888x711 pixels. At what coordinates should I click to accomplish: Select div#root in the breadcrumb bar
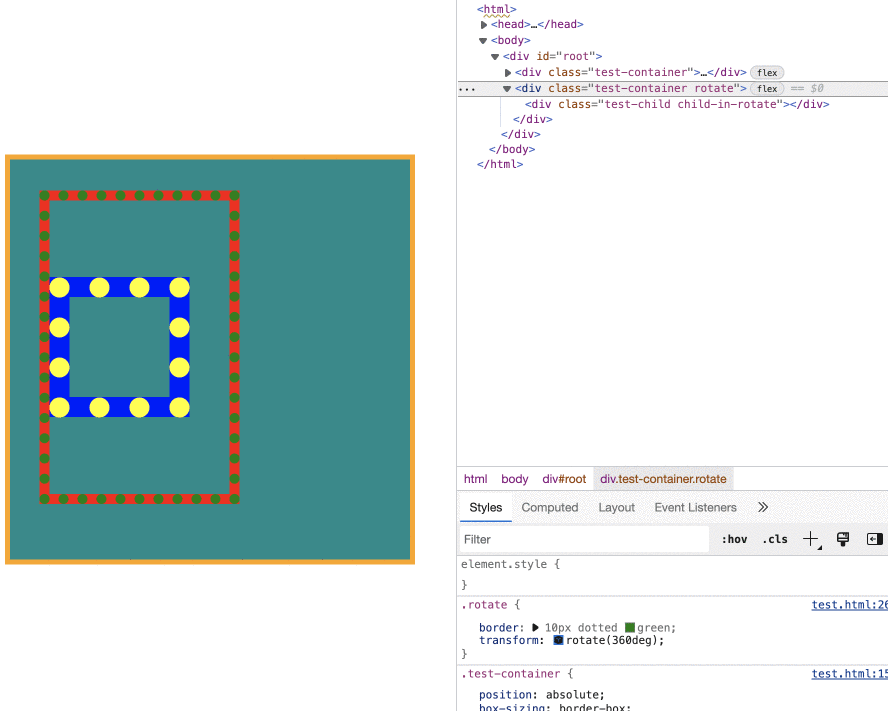pos(564,479)
